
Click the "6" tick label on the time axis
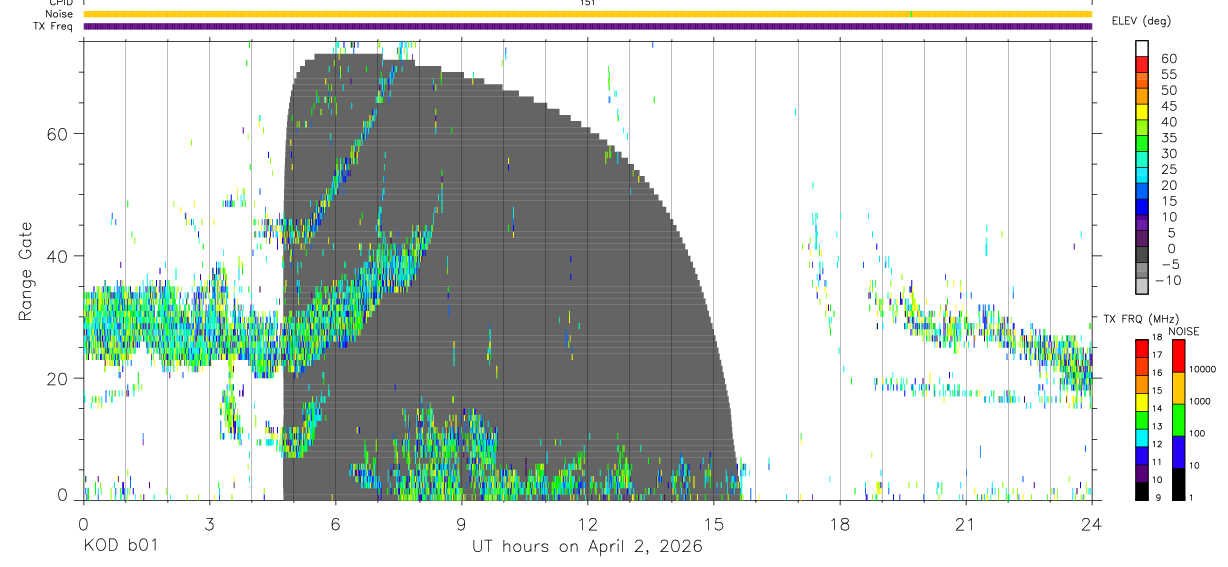(335, 524)
